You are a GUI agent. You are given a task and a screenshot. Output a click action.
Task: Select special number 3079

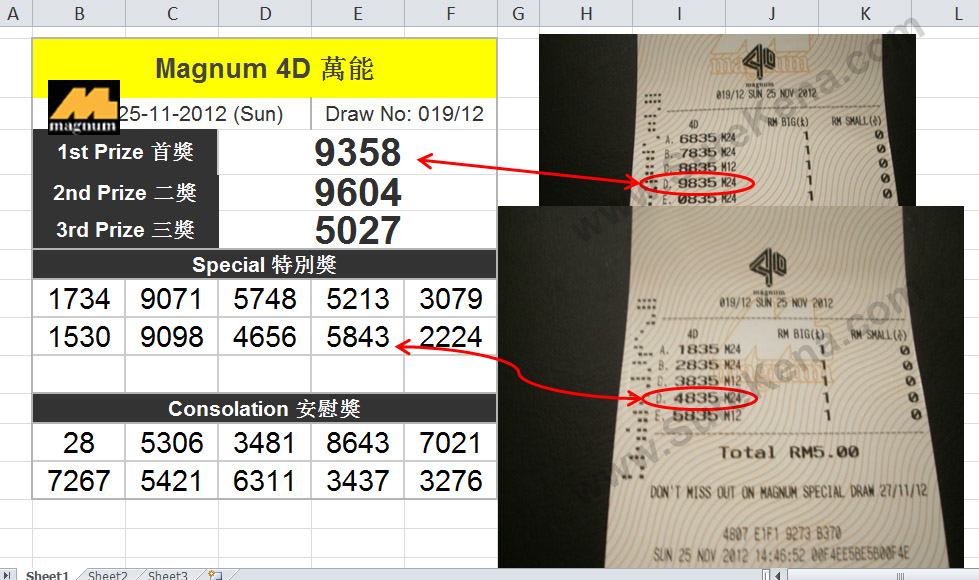451,299
